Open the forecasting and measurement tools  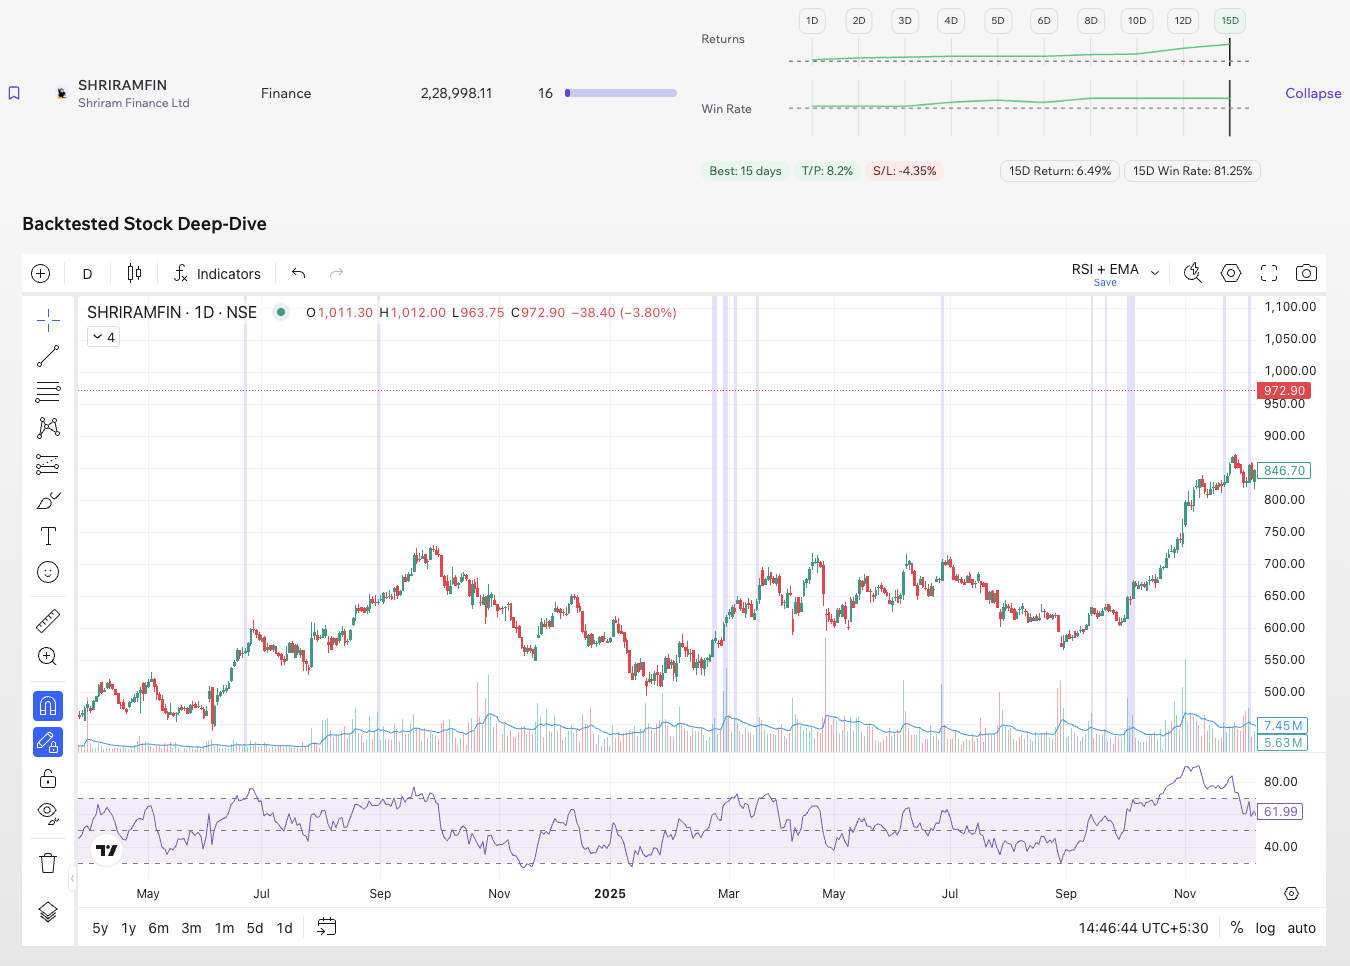[48, 464]
